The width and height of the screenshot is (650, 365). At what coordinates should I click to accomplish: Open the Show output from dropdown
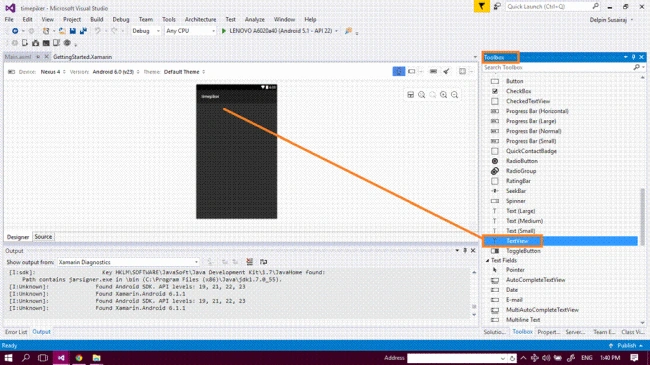click(x=128, y=262)
